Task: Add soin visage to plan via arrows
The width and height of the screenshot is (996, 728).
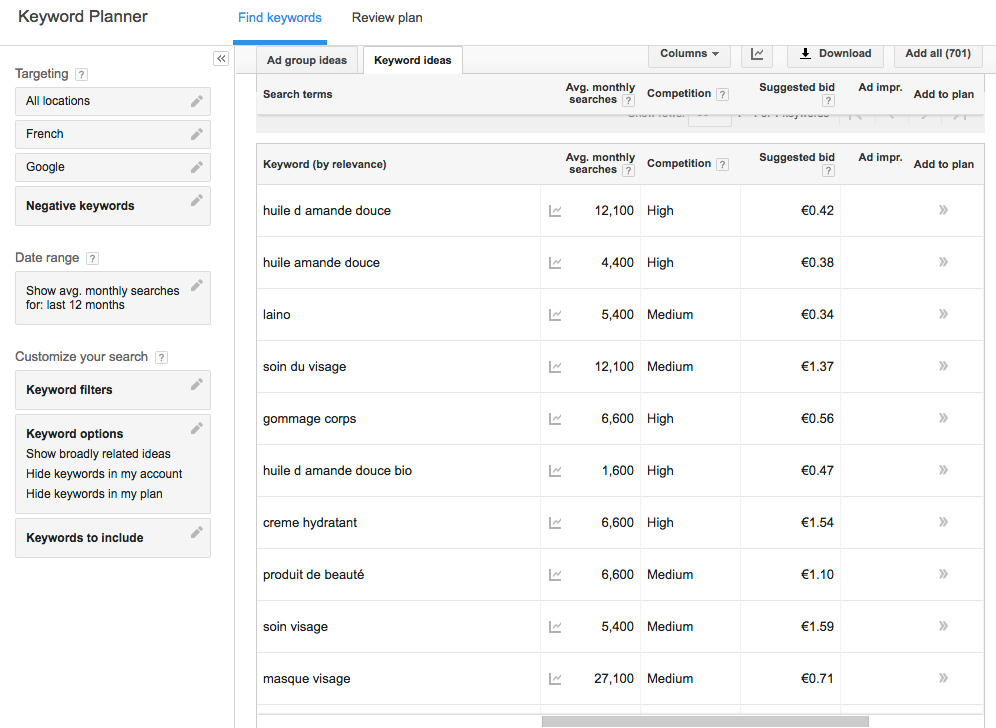Action: coord(943,626)
